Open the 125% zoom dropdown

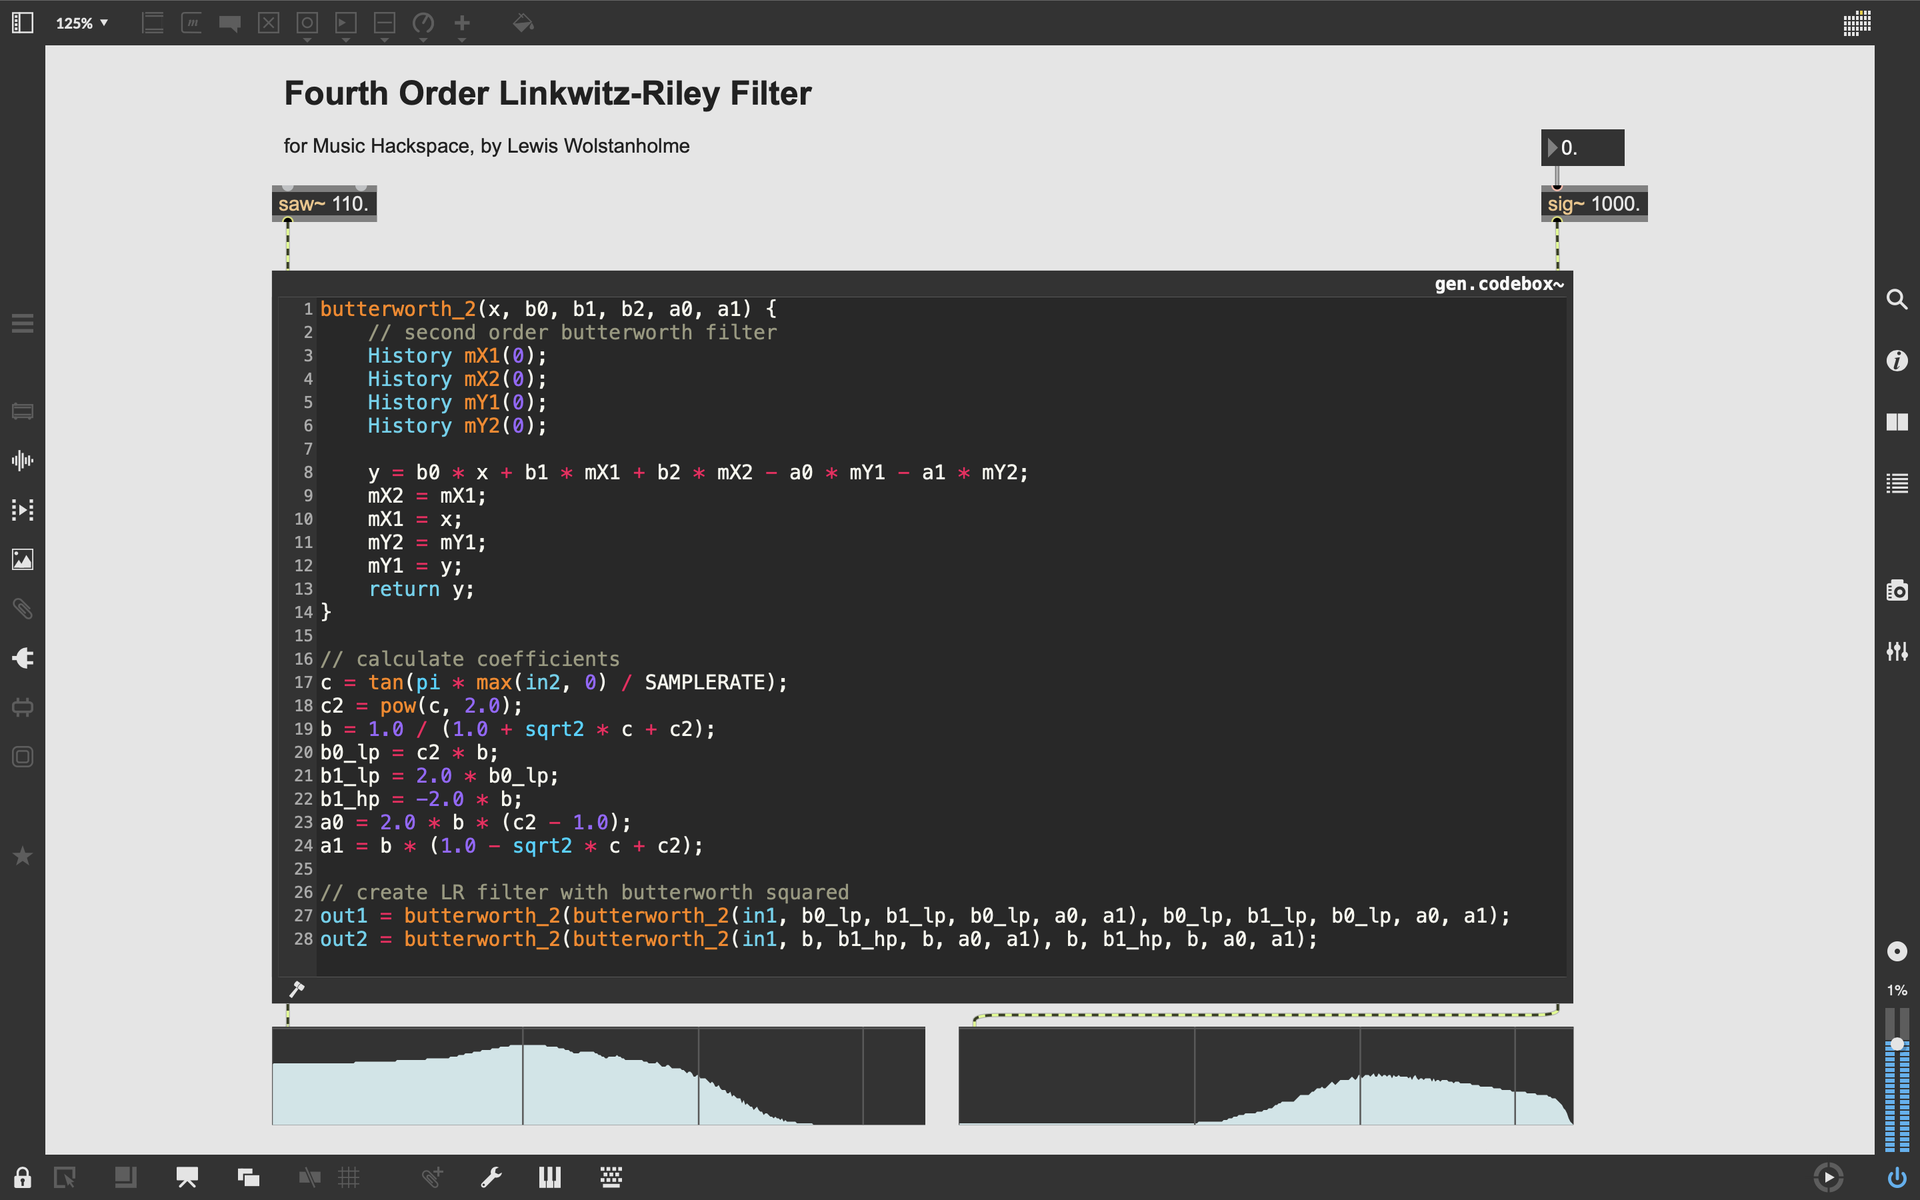82,22
